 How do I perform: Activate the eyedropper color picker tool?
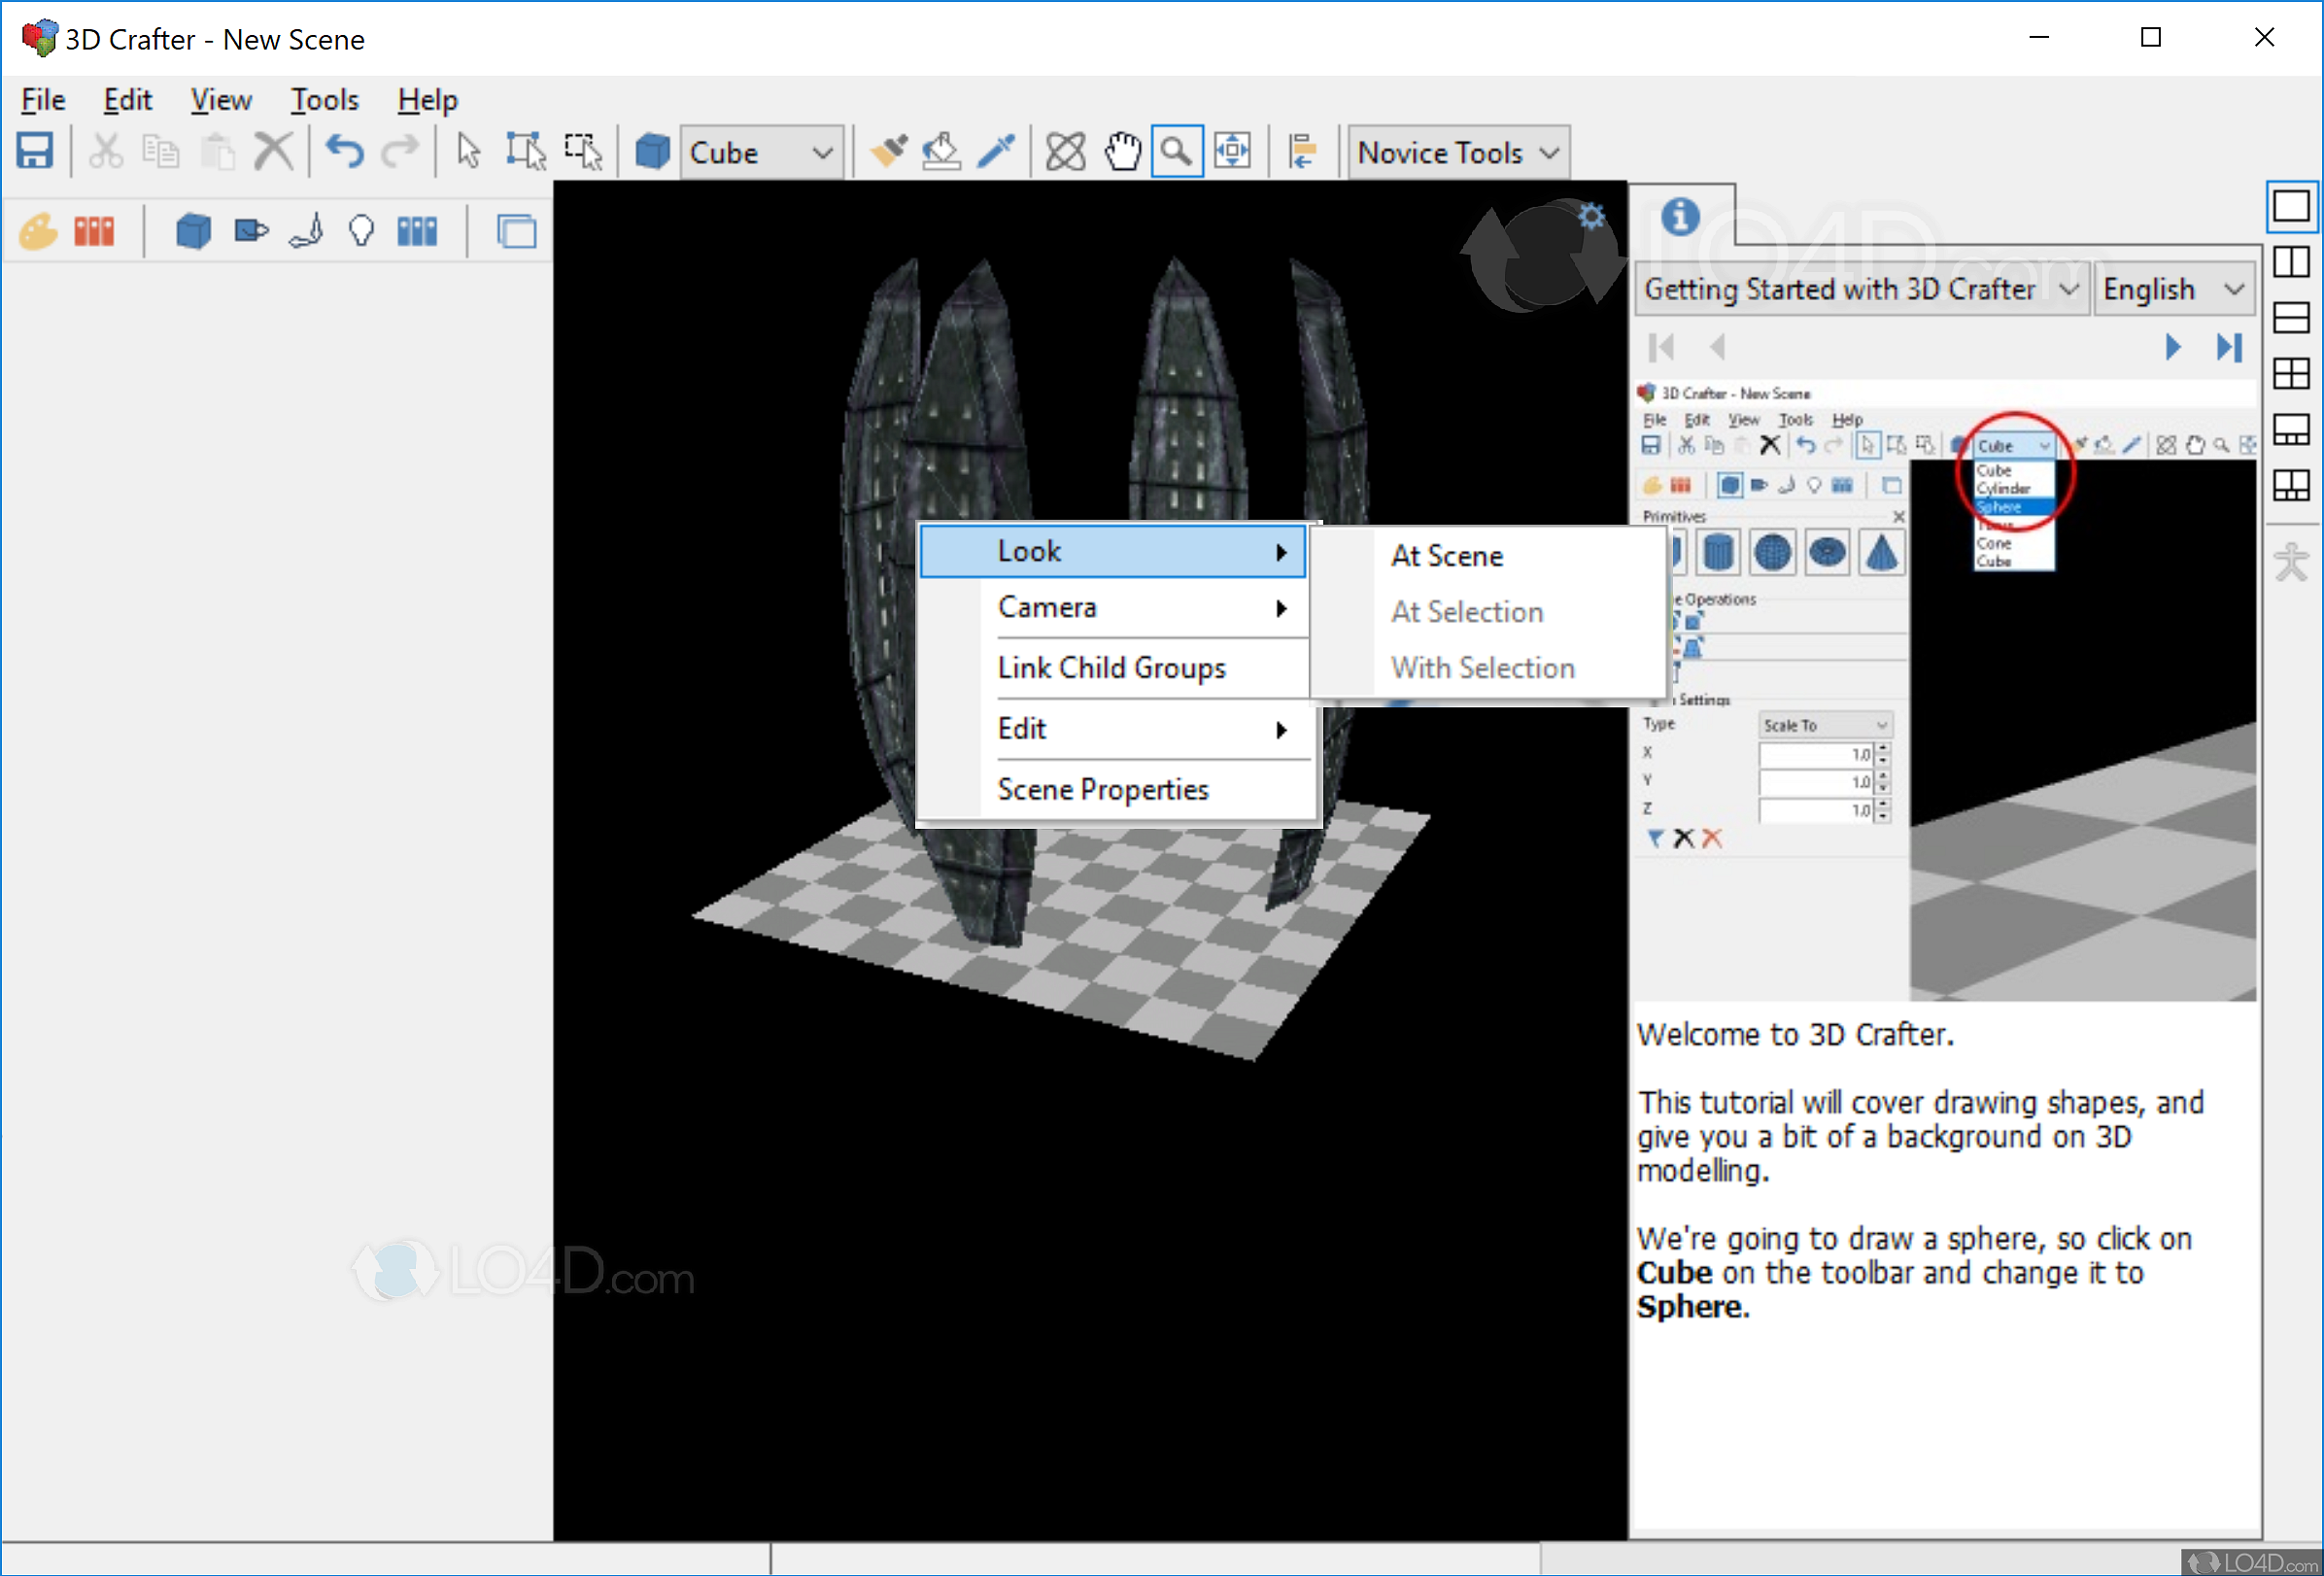tap(996, 150)
